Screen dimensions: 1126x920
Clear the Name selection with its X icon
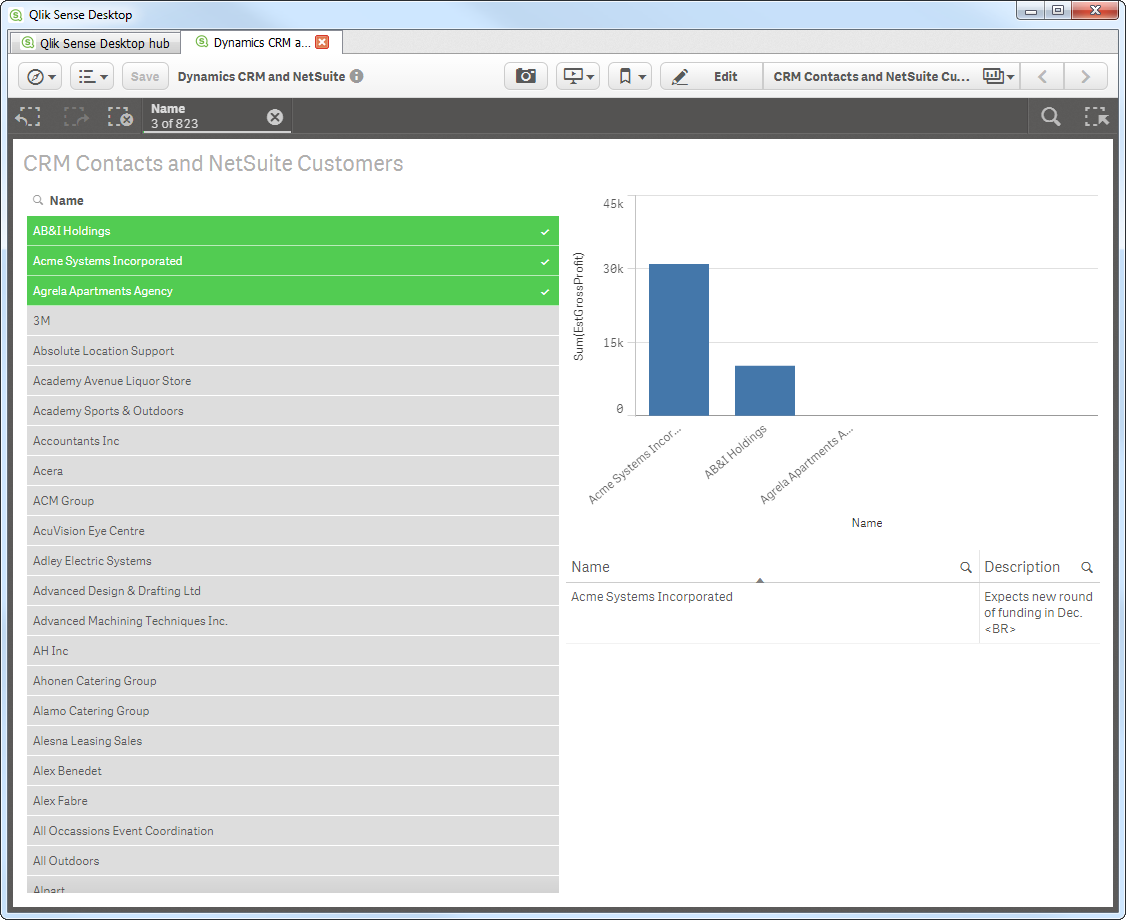coord(275,117)
